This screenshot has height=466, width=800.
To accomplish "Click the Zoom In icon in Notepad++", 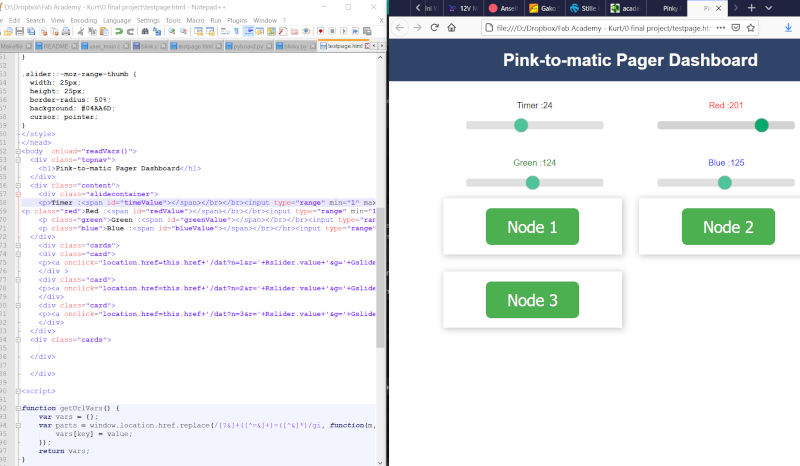I will [x=171, y=31].
